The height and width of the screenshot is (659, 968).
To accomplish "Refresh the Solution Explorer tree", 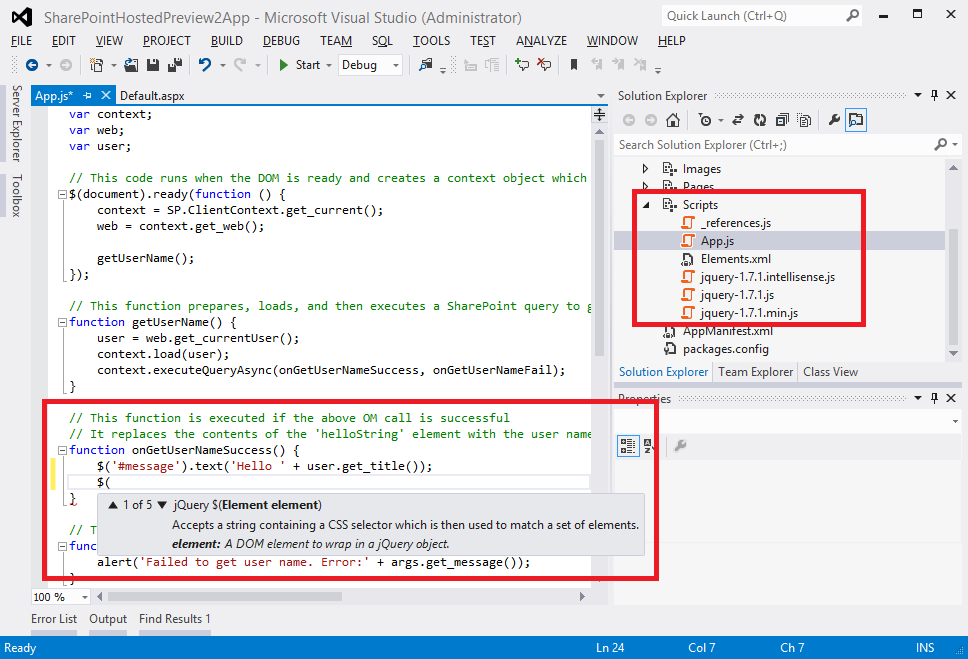I will (760, 120).
